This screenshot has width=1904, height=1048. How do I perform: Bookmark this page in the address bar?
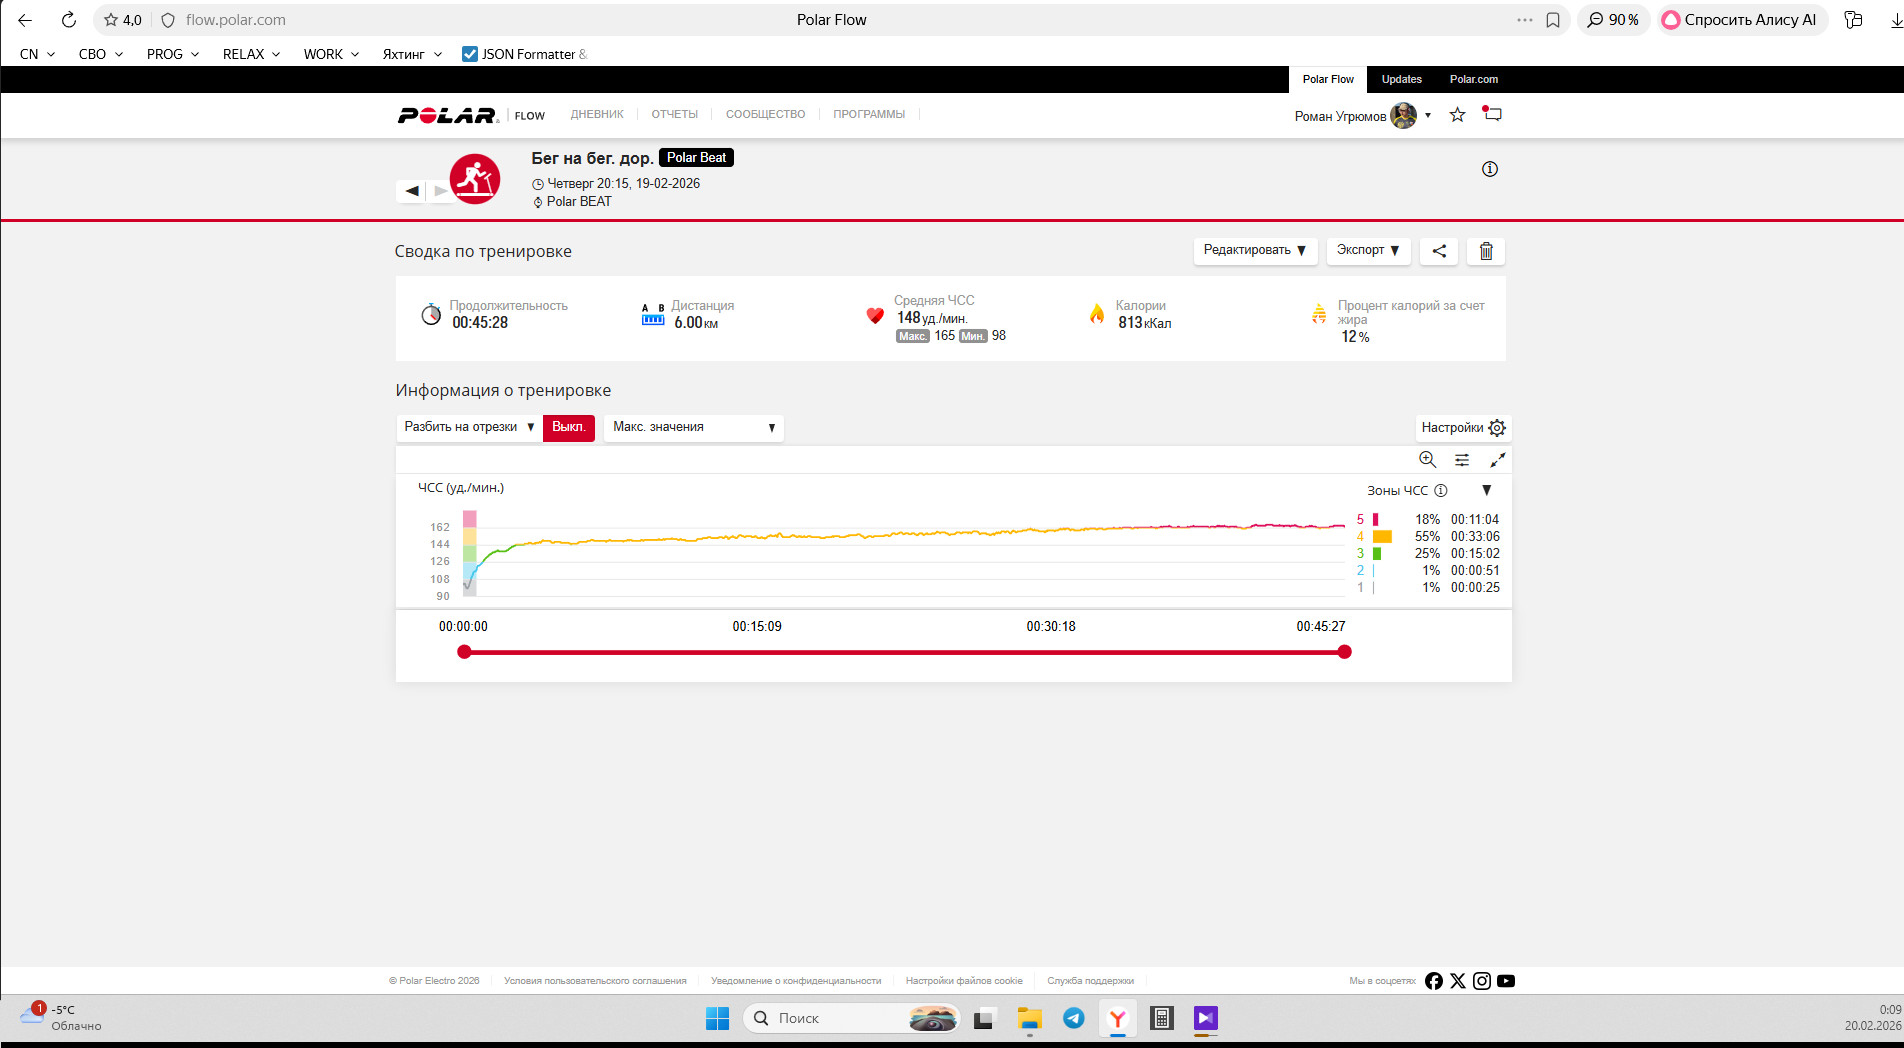click(x=1553, y=20)
